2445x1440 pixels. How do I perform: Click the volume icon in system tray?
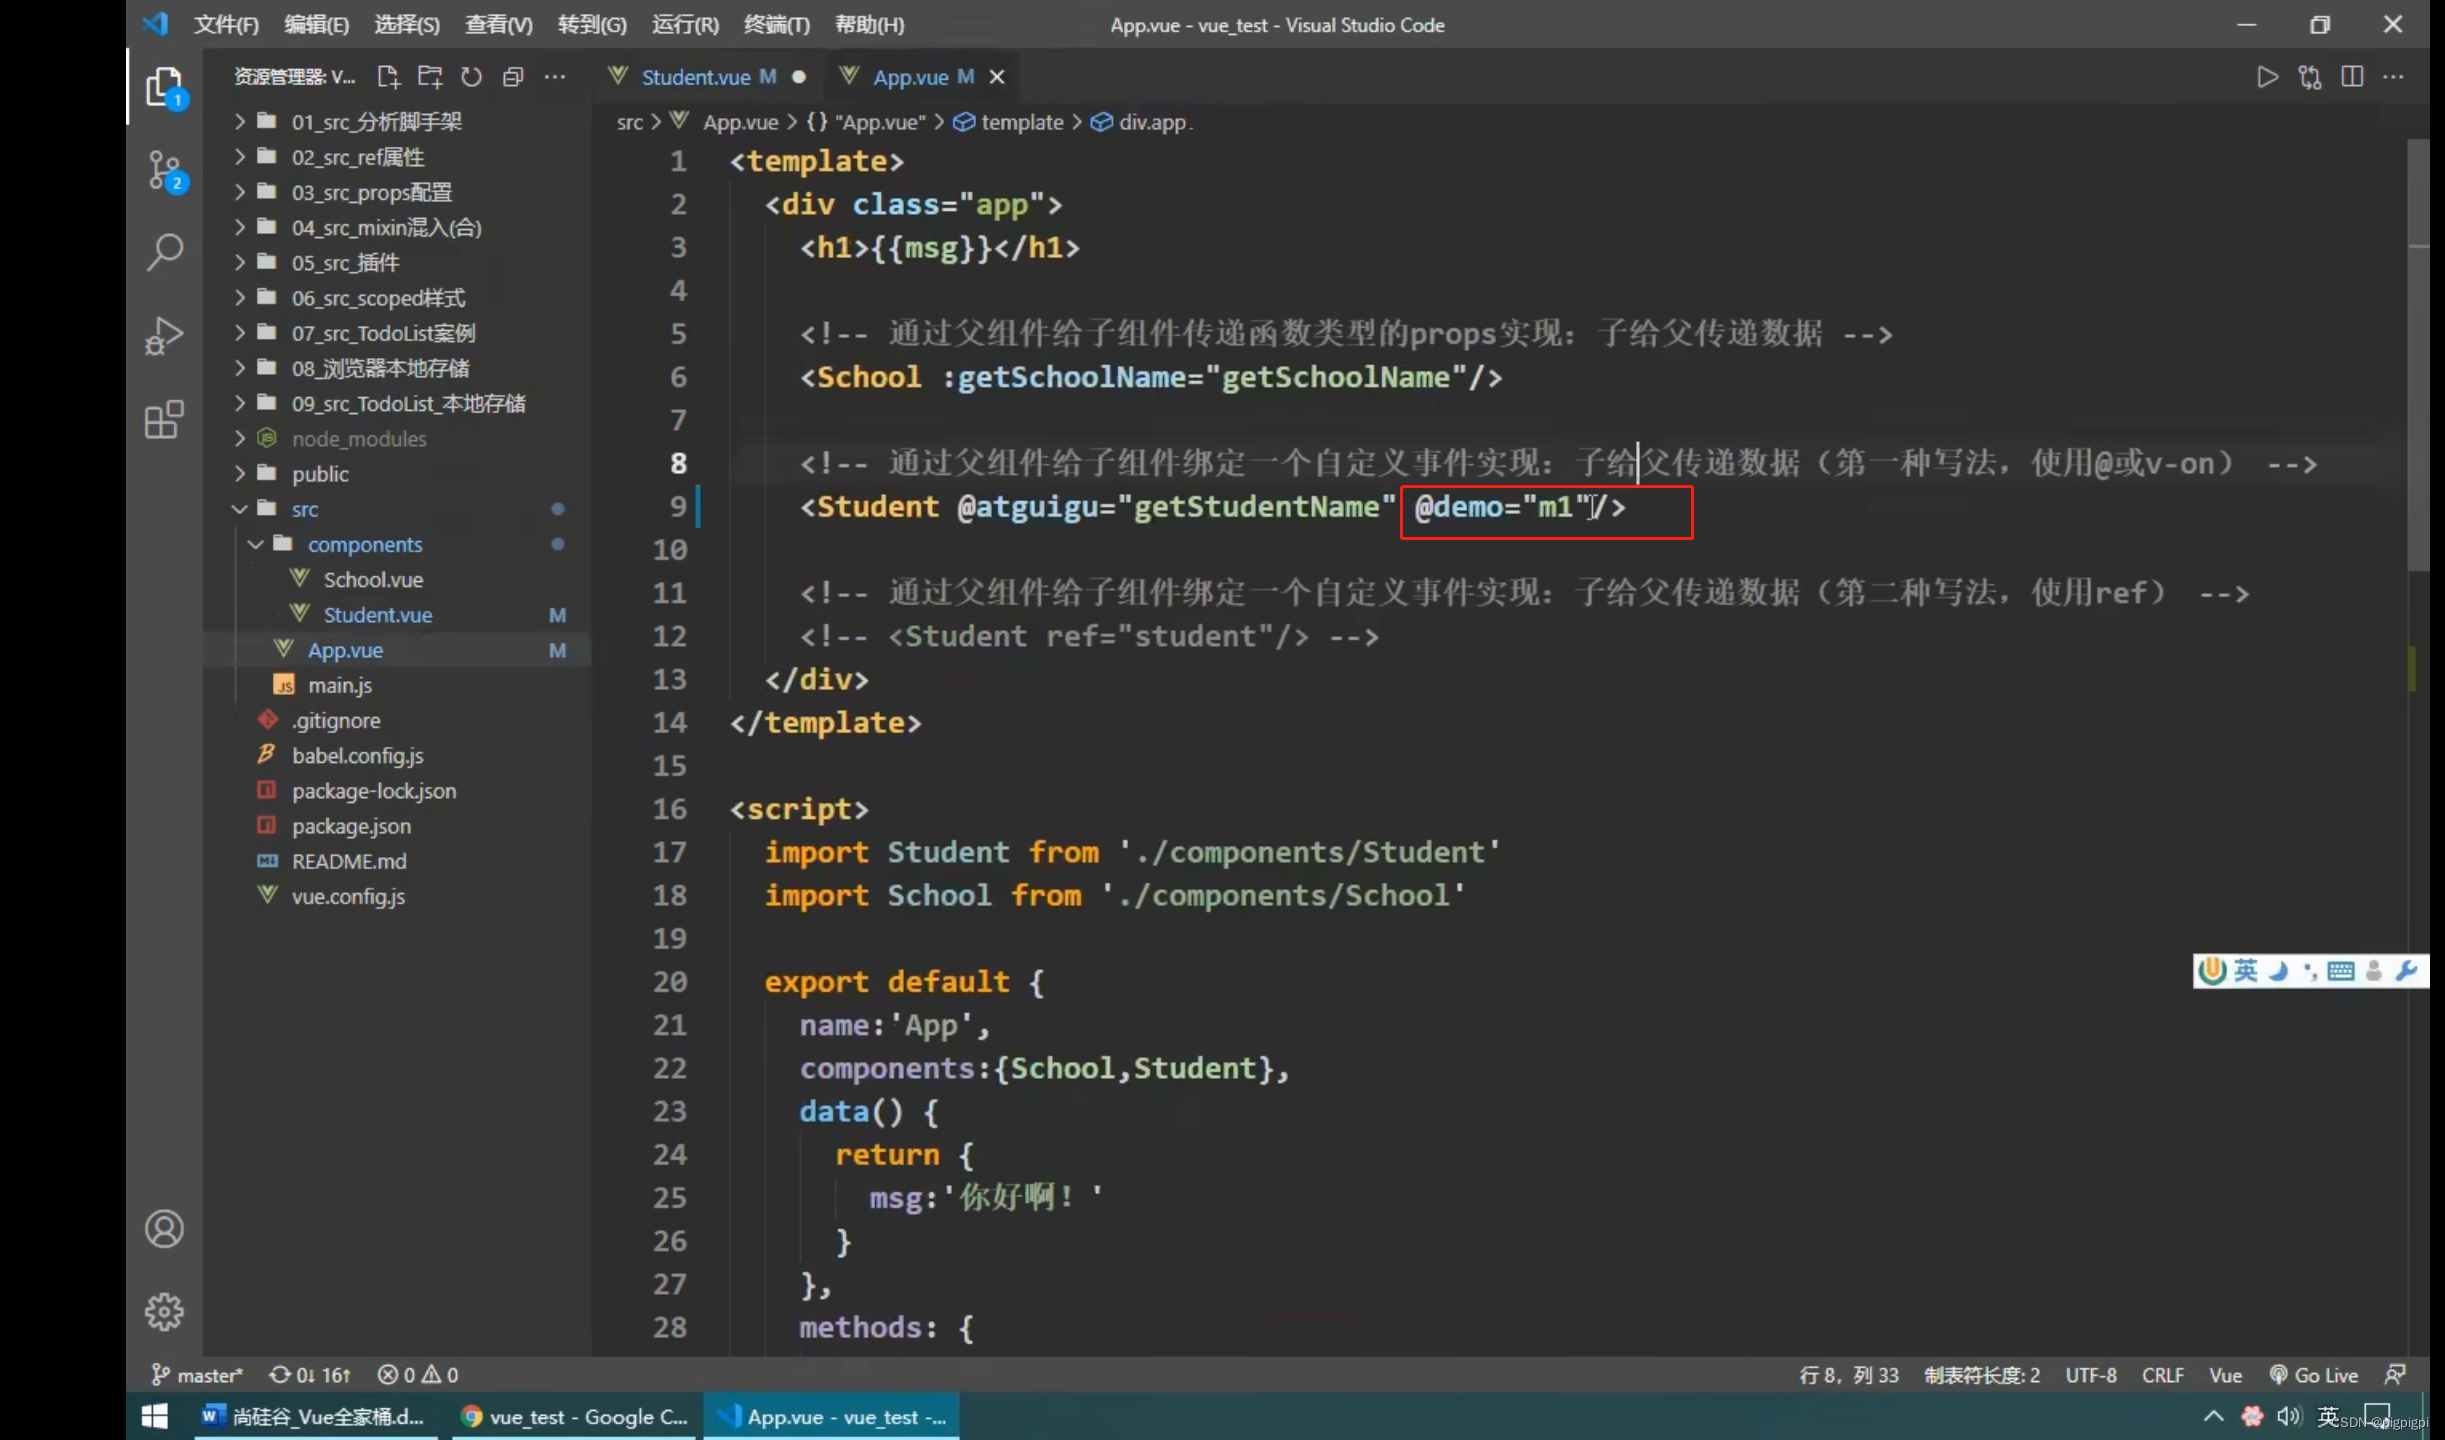[x=2289, y=1417]
